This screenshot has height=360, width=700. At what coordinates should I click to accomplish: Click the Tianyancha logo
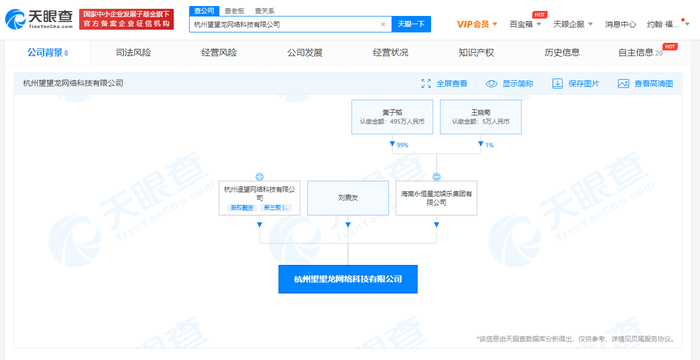39,19
